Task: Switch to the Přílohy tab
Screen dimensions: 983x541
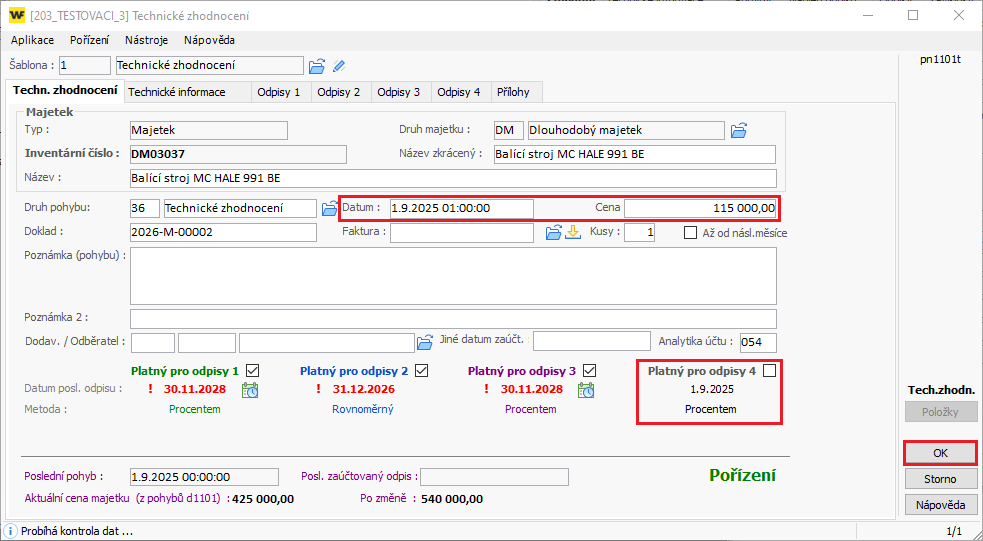Action: pos(514,92)
